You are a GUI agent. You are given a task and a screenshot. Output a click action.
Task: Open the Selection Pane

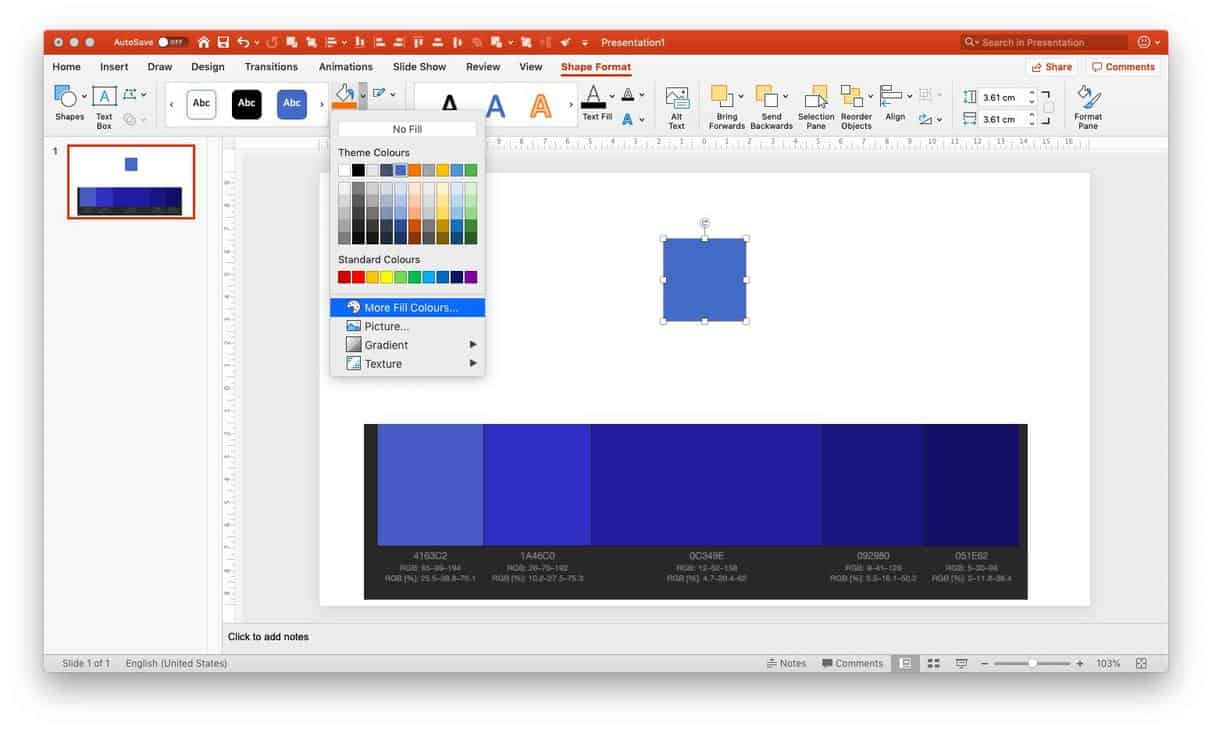816,107
